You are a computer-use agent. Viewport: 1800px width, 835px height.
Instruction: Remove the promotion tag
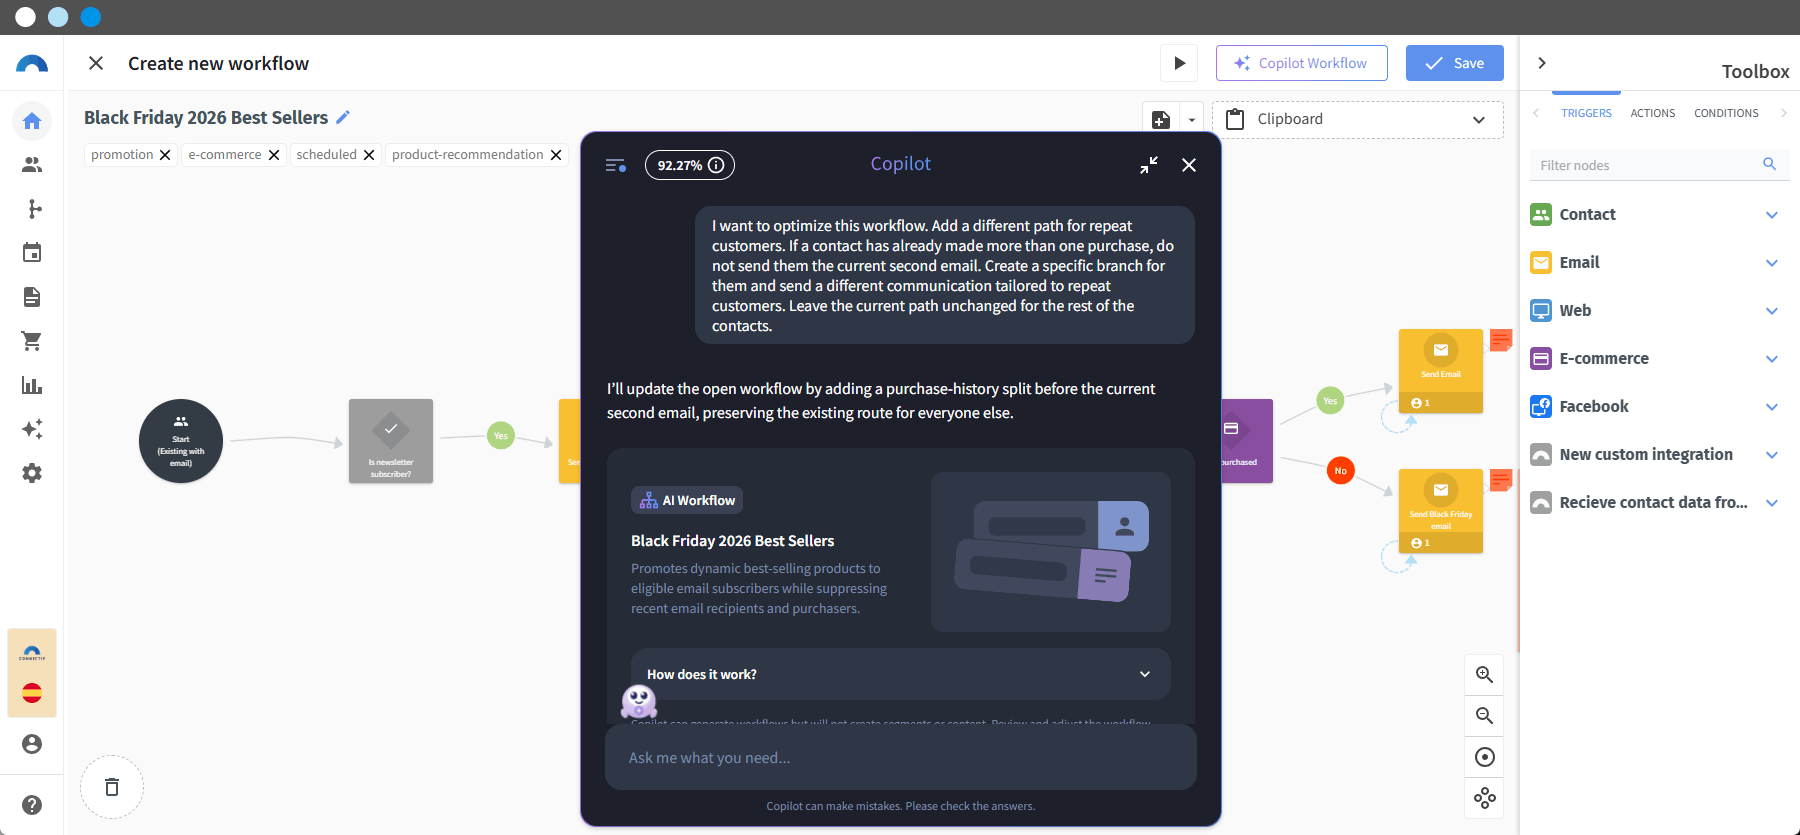point(165,155)
